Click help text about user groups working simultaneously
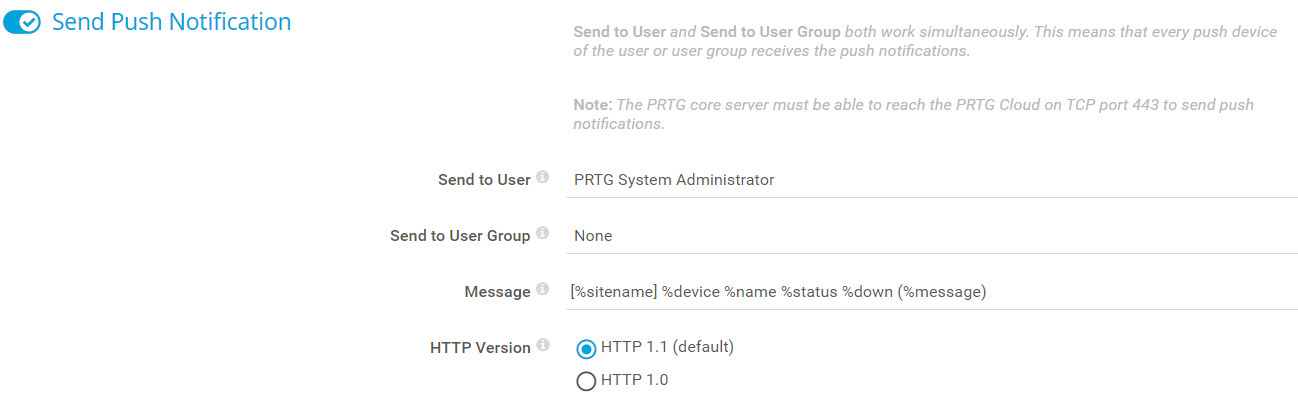The height and width of the screenshot is (397, 1298). 925,41
